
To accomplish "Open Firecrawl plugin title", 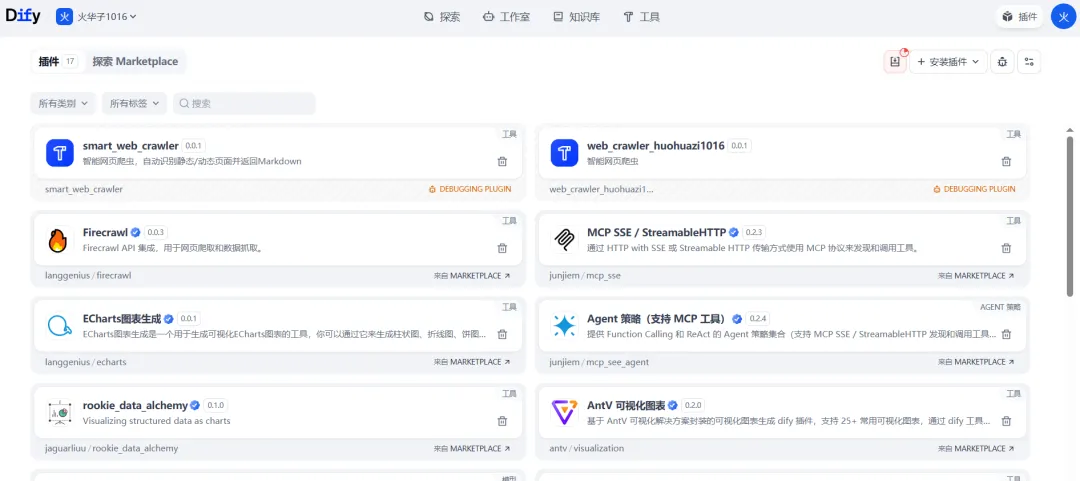I will 105,232.
